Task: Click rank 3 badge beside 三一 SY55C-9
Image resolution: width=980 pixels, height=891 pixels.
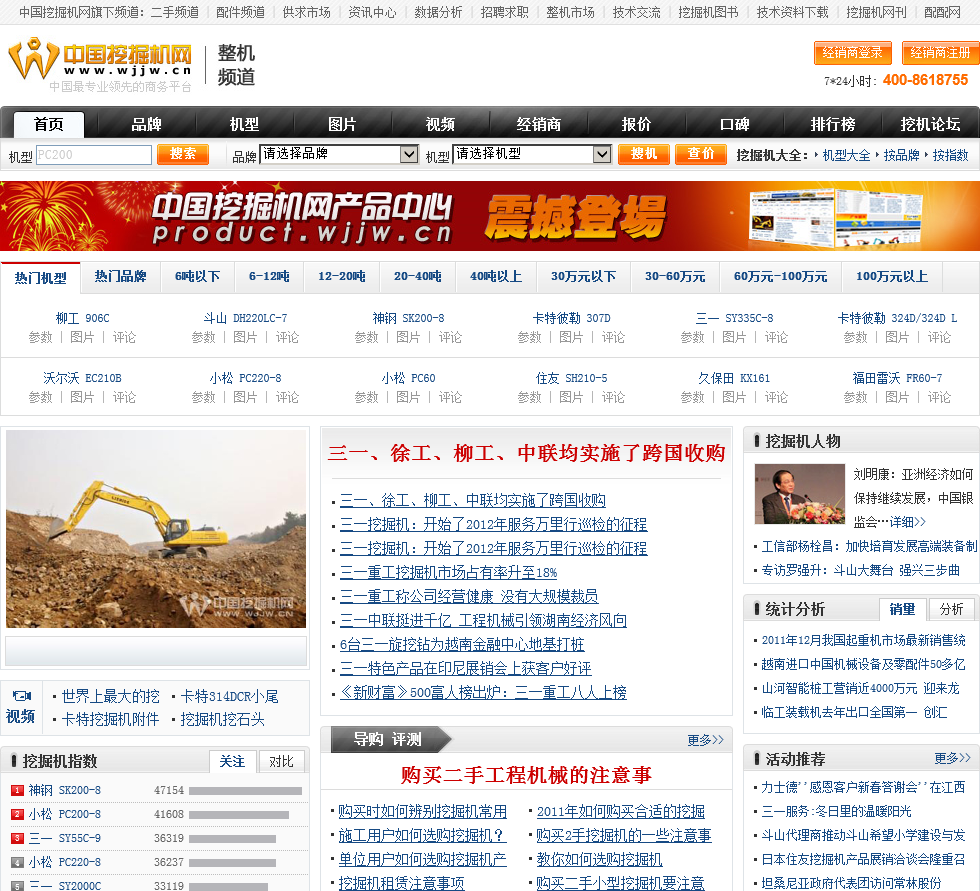Action: click(18, 838)
